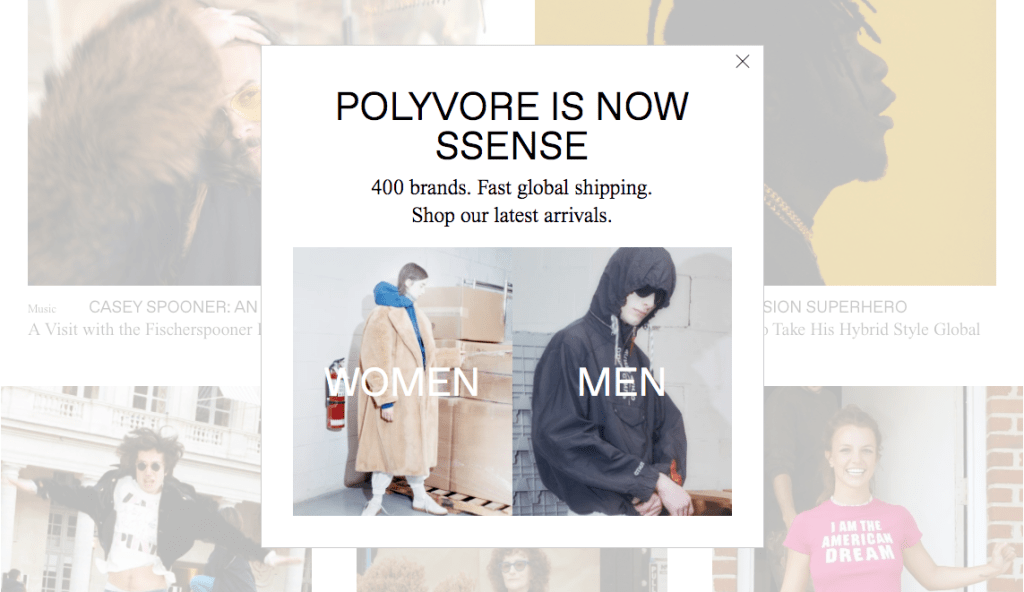Open the Music category link

pyautogui.click(x=42, y=309)
